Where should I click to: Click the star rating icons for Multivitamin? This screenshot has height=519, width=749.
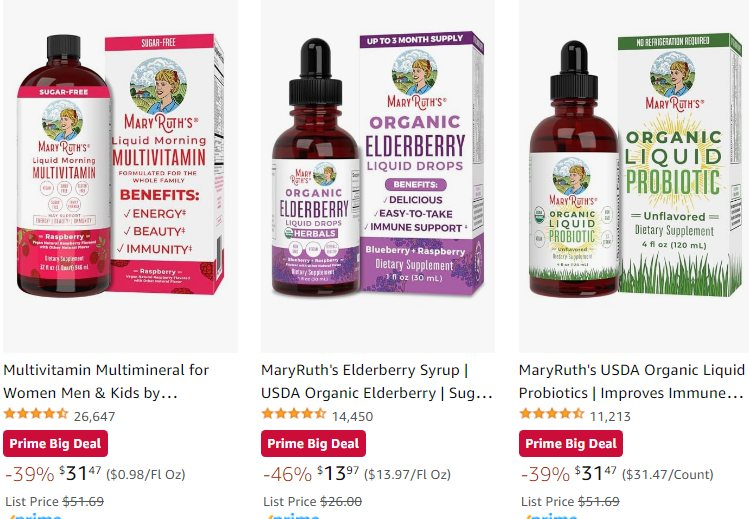pos(36,413)
